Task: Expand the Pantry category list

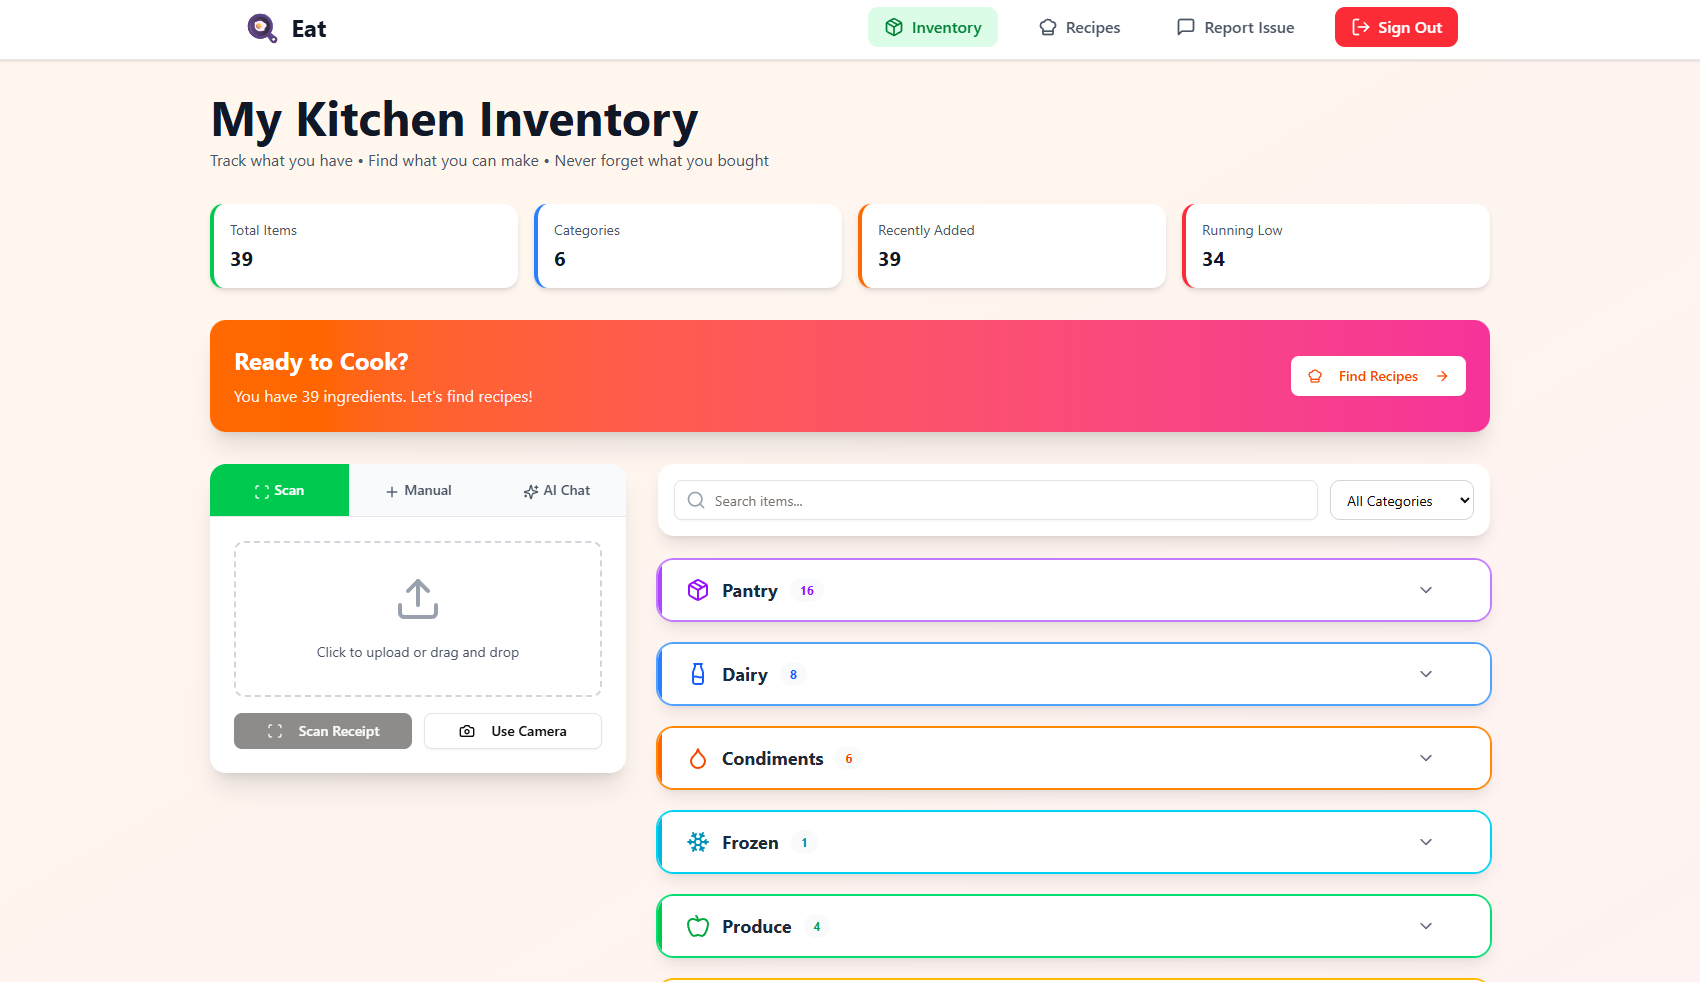Action: [1425, 590]
